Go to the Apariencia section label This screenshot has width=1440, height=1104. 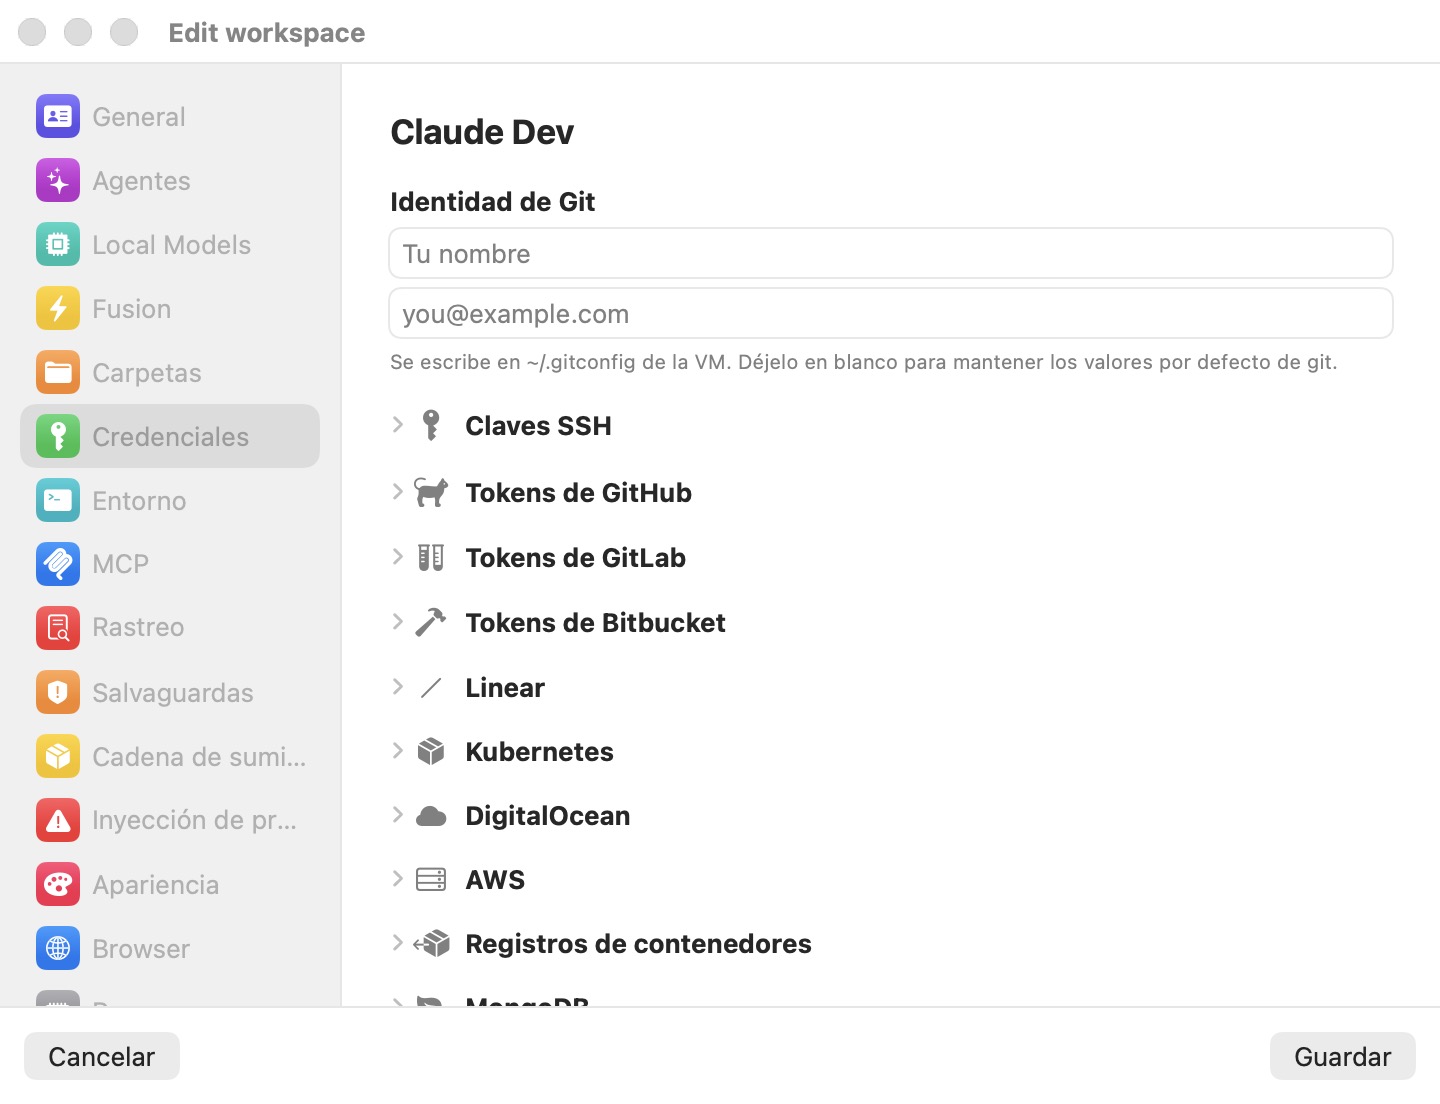point(156,885)
